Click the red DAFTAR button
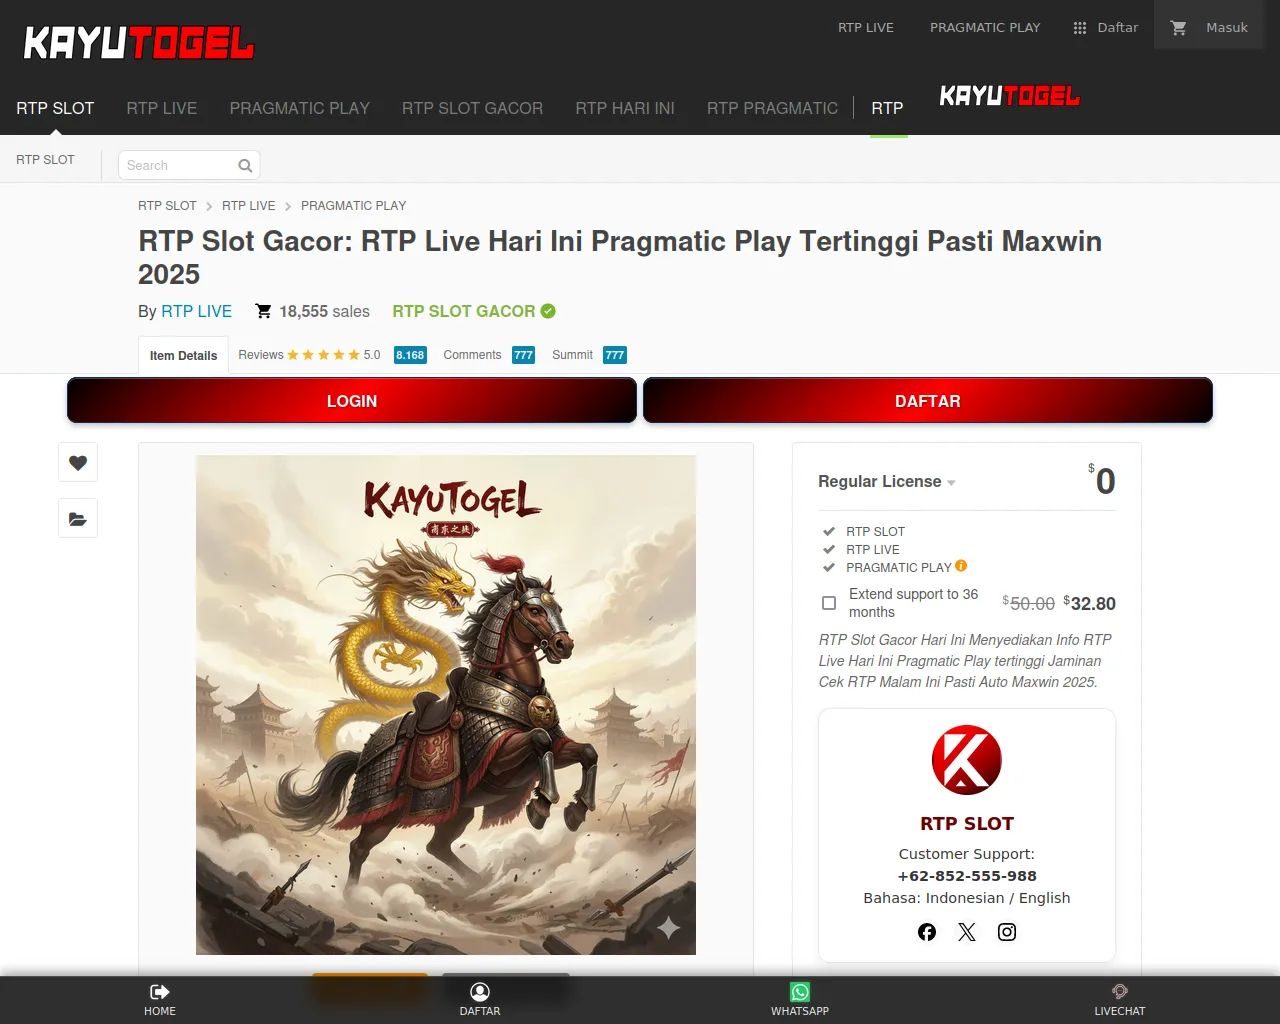Viewport: 1280px width, 1024px height. pos(928,401)
